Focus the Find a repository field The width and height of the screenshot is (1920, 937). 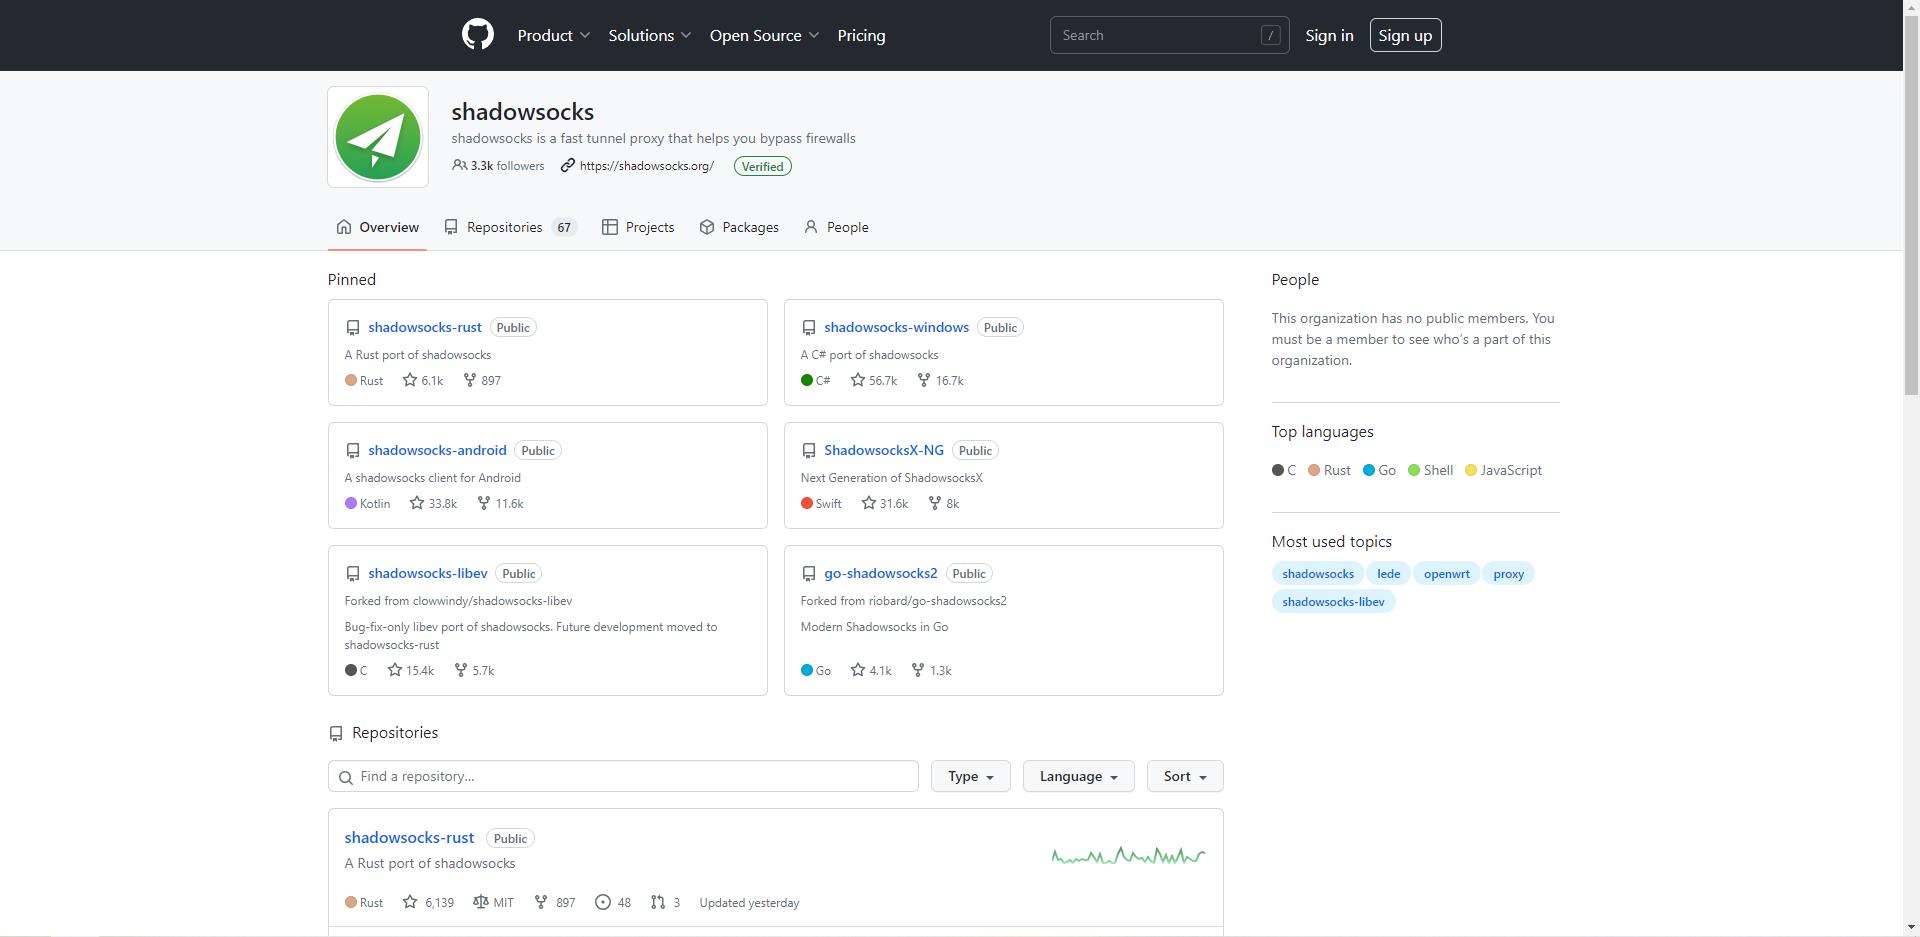[x=623, y=776]
